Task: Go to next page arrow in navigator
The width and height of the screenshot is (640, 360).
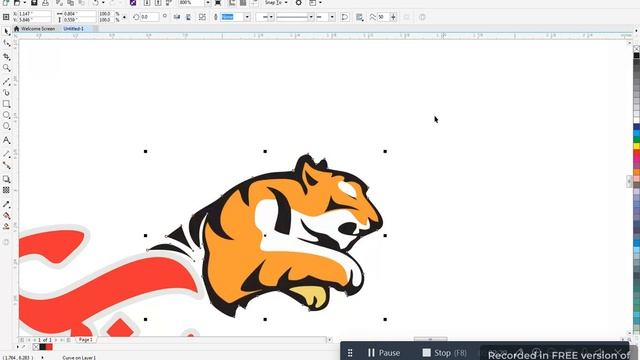Action: pos(56,340)
